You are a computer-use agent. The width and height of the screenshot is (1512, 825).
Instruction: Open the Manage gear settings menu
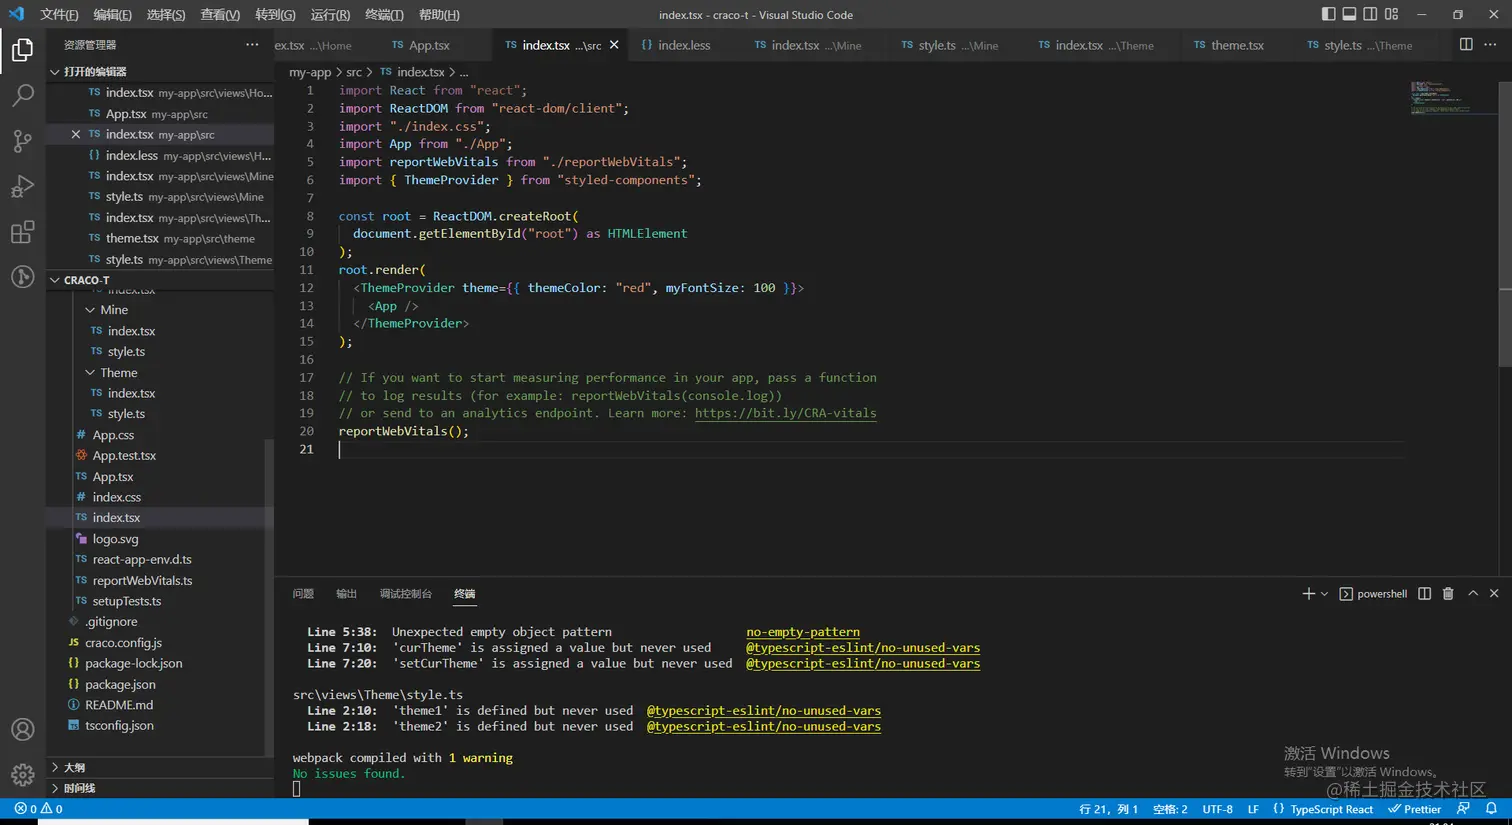pos(22,775)
